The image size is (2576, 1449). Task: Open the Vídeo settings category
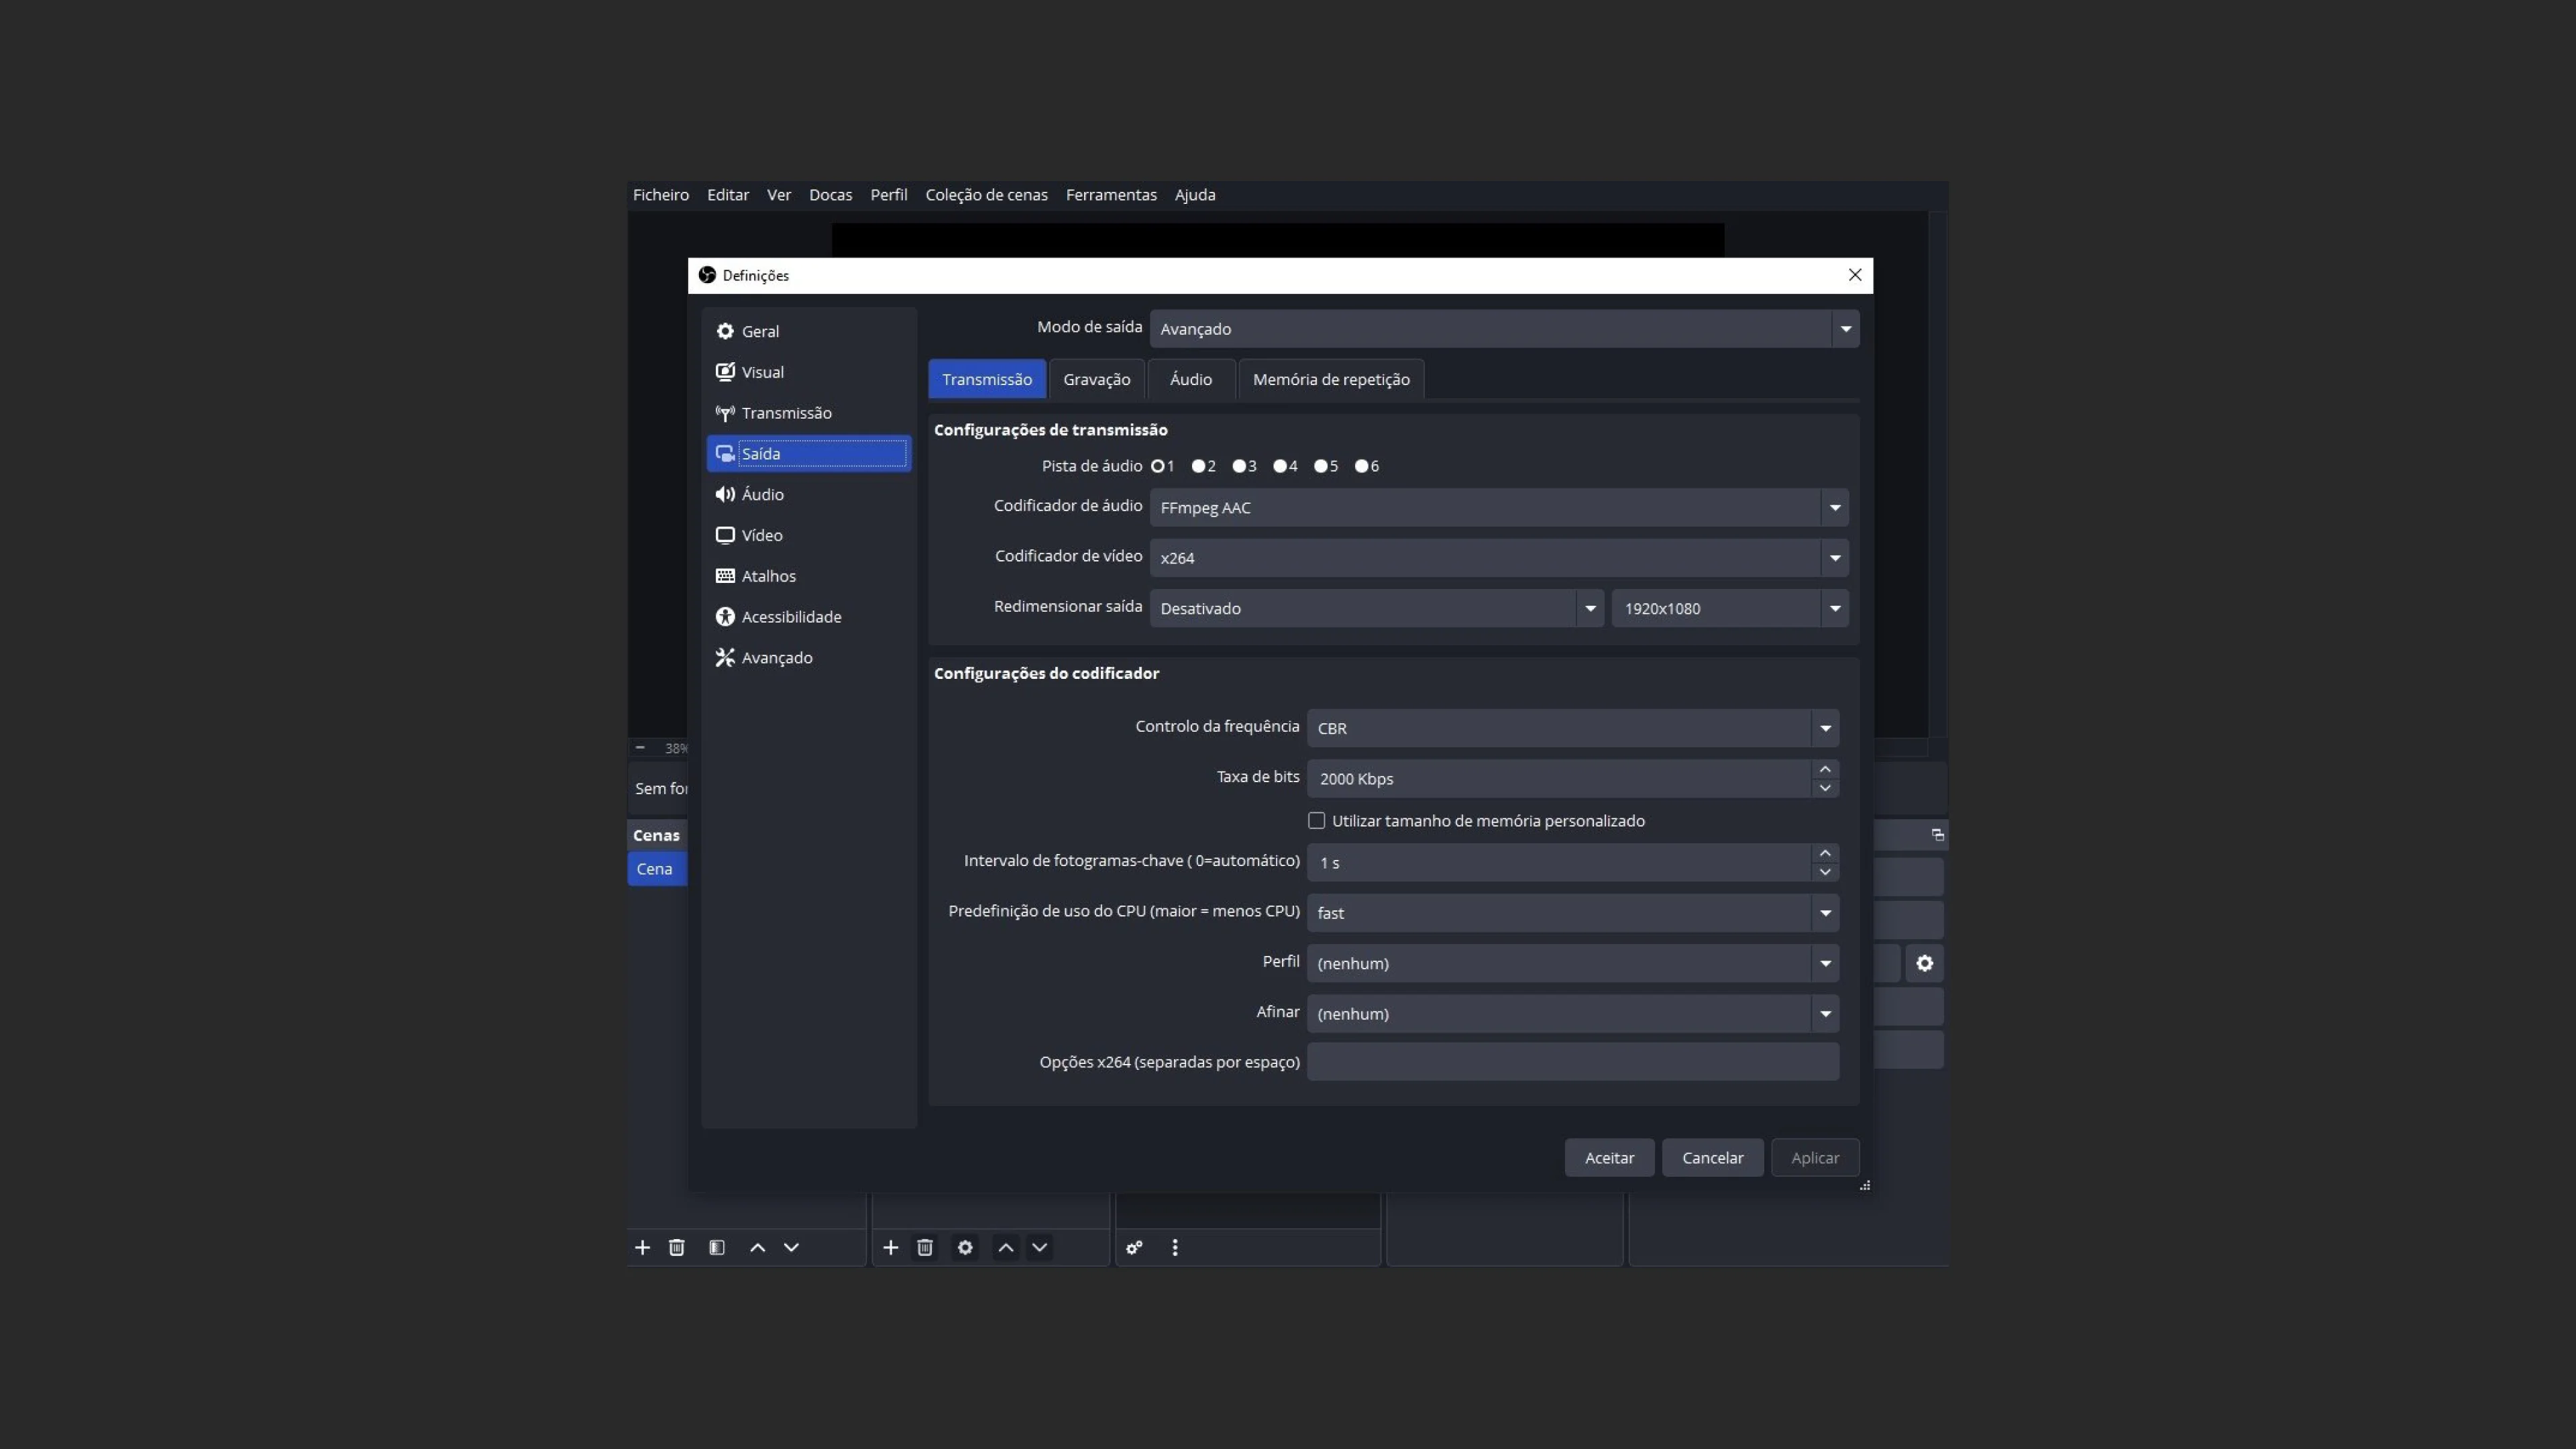point(808,535)
